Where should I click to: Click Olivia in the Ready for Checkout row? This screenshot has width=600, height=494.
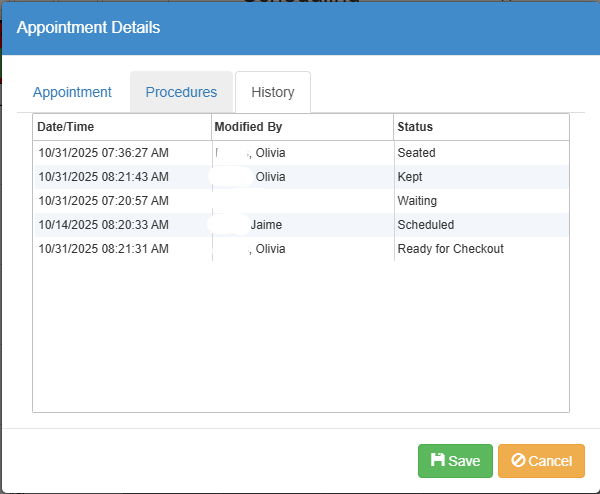coord(270,249)
